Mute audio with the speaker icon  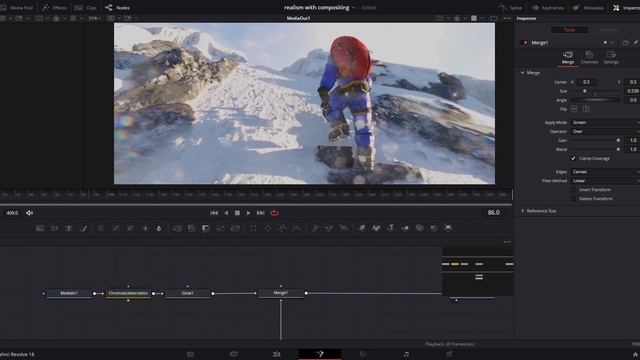[x=29, y=213]
